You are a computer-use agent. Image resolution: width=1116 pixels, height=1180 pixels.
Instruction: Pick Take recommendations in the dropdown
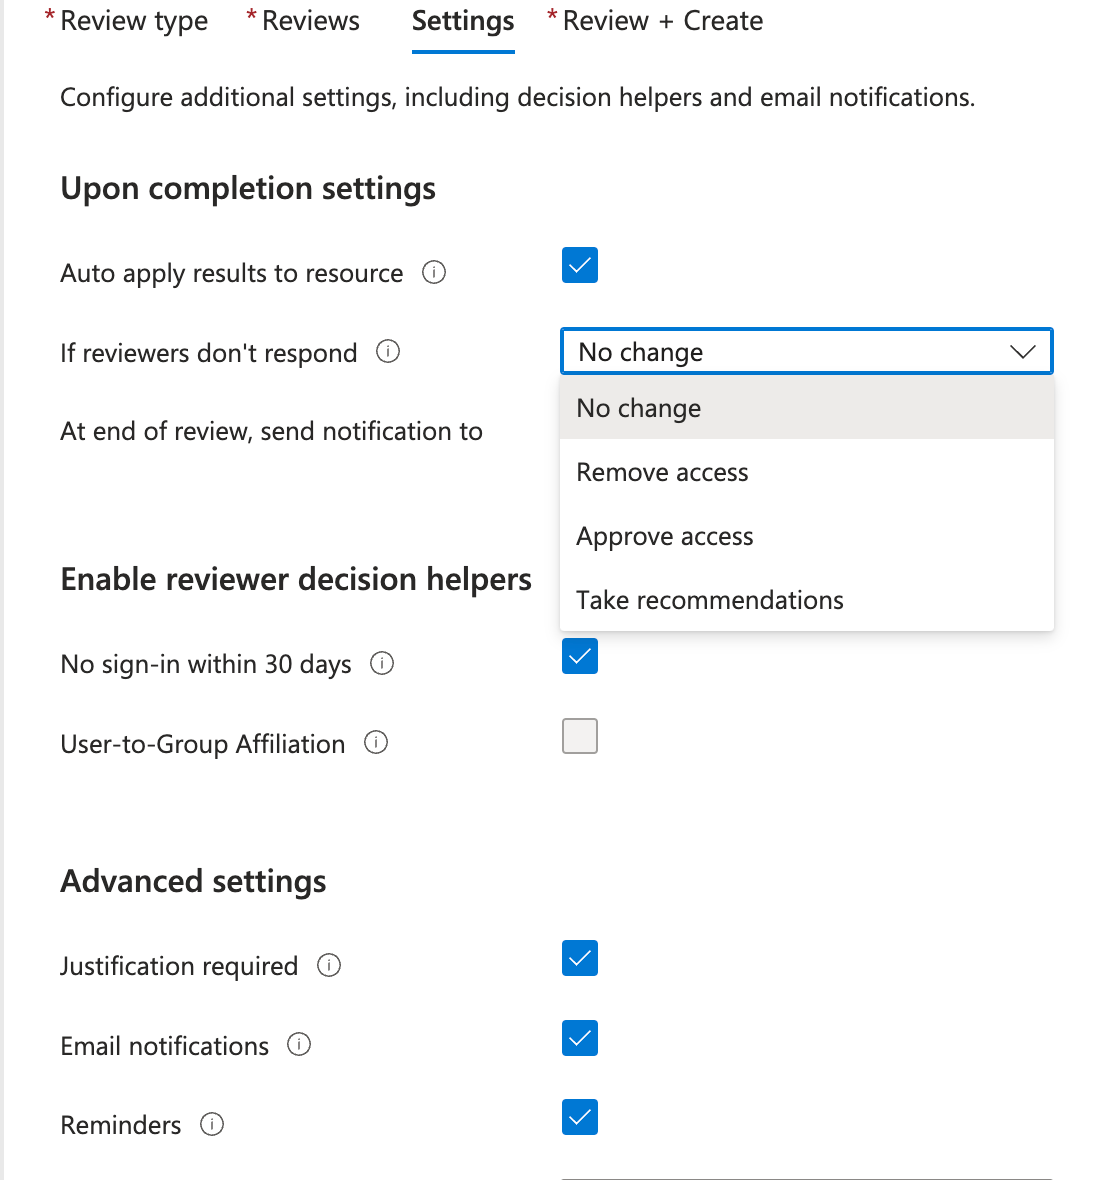point(710,600)
